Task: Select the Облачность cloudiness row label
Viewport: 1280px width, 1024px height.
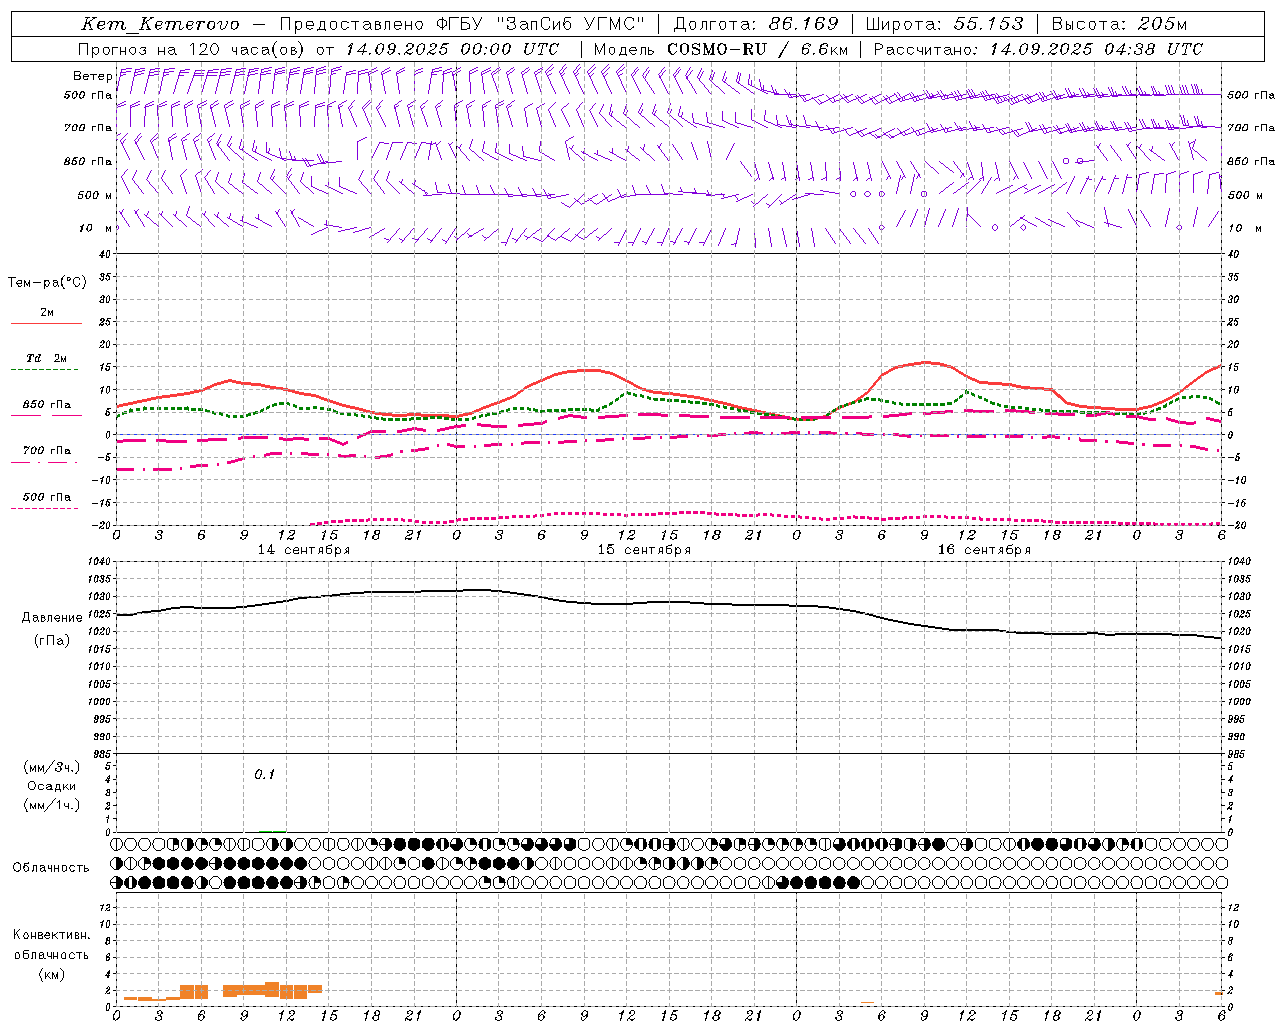Action: [x=51, y=868]
